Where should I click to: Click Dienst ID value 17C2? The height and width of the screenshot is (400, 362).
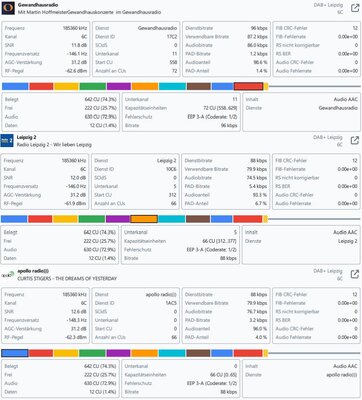[172, 37]
